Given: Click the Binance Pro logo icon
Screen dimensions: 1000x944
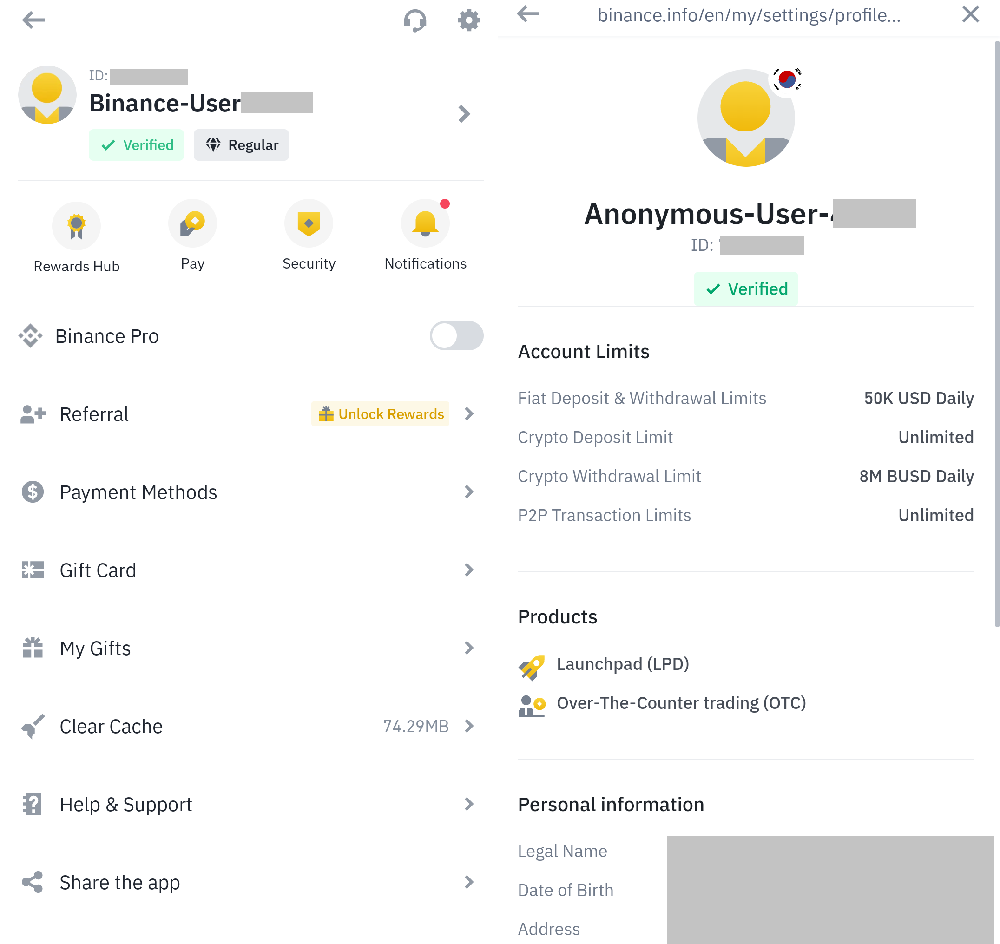Looking at the screenshot, I should pos(31,336).
